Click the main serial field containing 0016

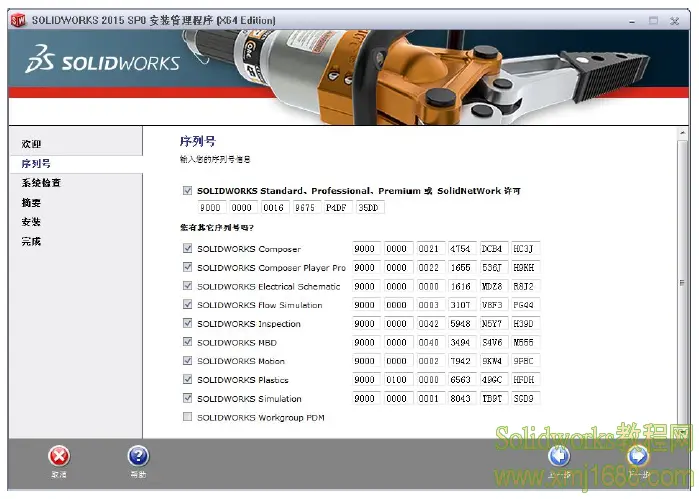(273, 207)
